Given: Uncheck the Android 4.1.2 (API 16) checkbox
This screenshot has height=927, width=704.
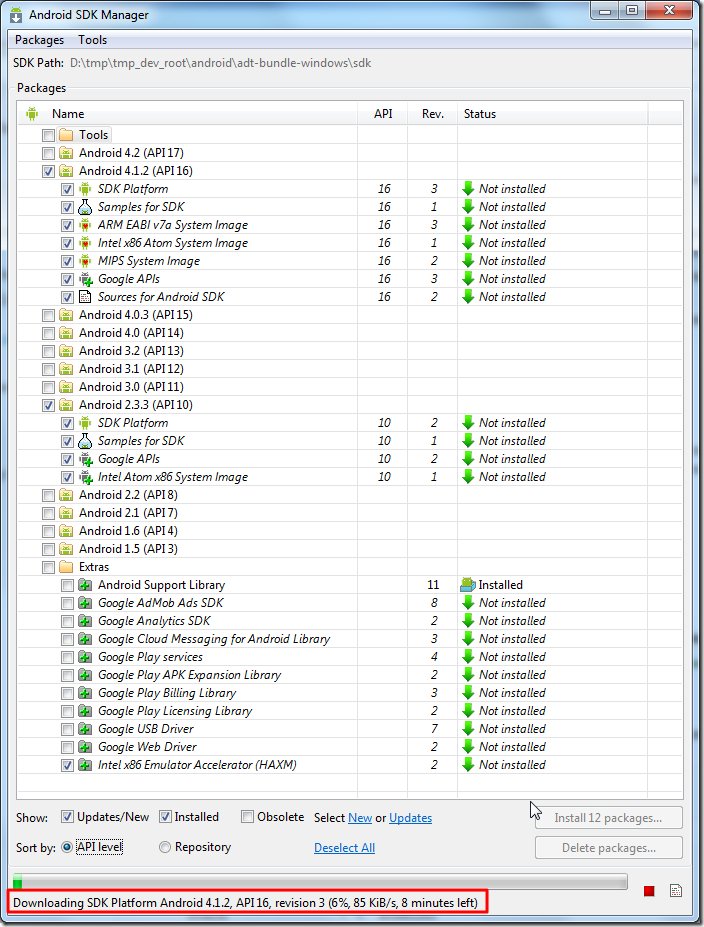Looking at the screenshot, I should point(48,171).
